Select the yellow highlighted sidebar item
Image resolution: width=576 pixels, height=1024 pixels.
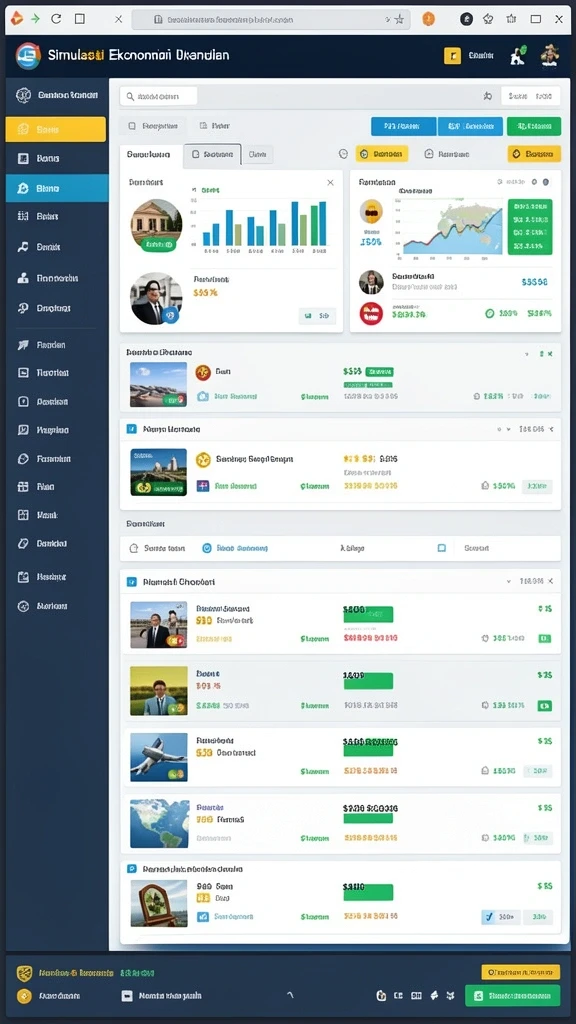pos(56,129)
